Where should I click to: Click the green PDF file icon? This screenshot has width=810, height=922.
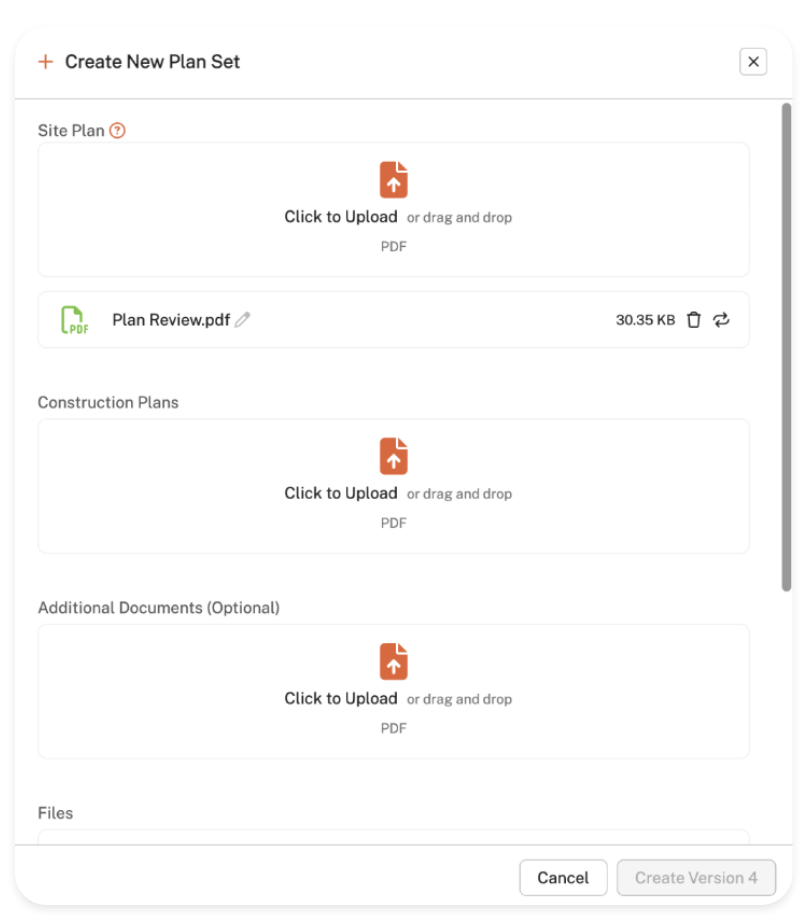tap(73, 320)
